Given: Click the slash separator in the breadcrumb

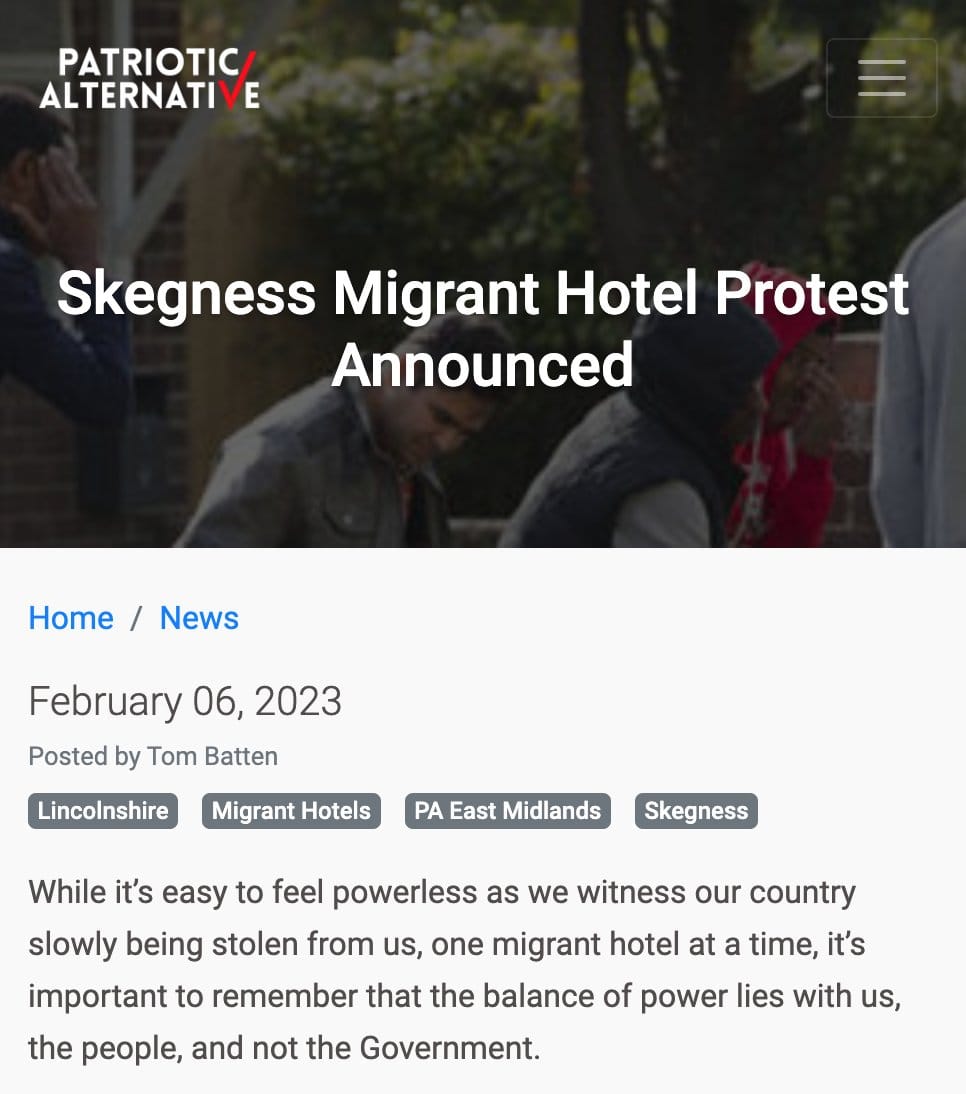Looking at the screenshot, I should pos(136,618).
